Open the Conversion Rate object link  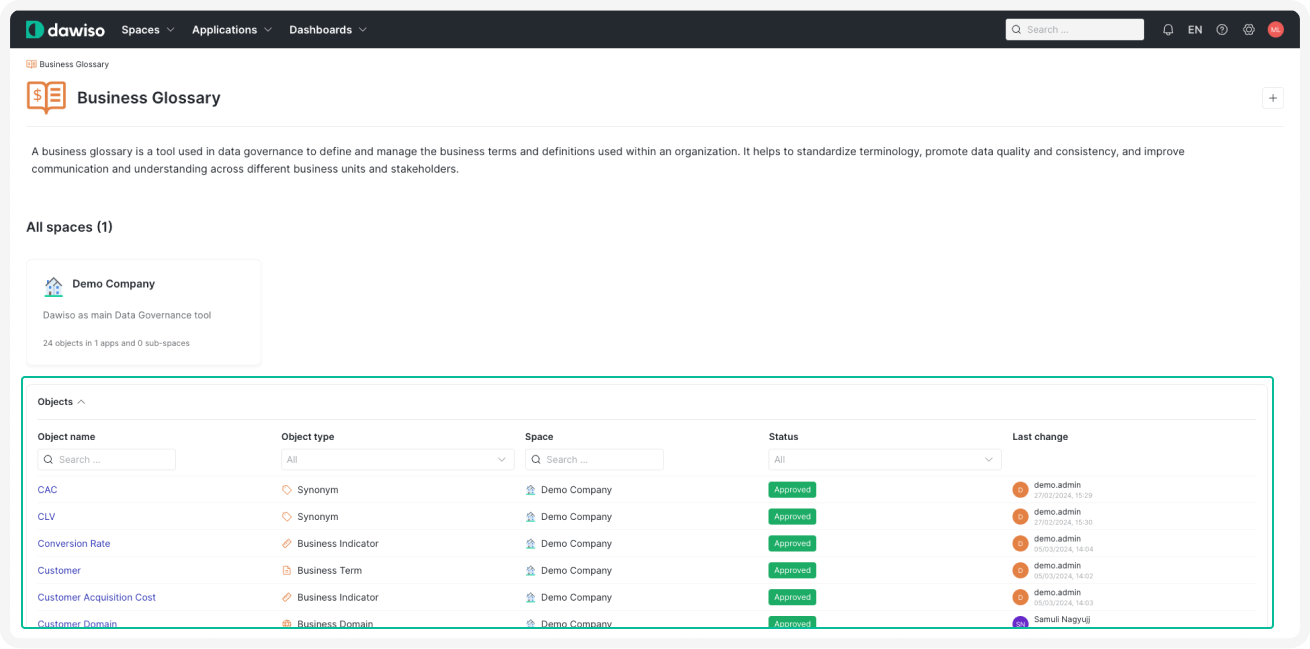coord(74,544)
